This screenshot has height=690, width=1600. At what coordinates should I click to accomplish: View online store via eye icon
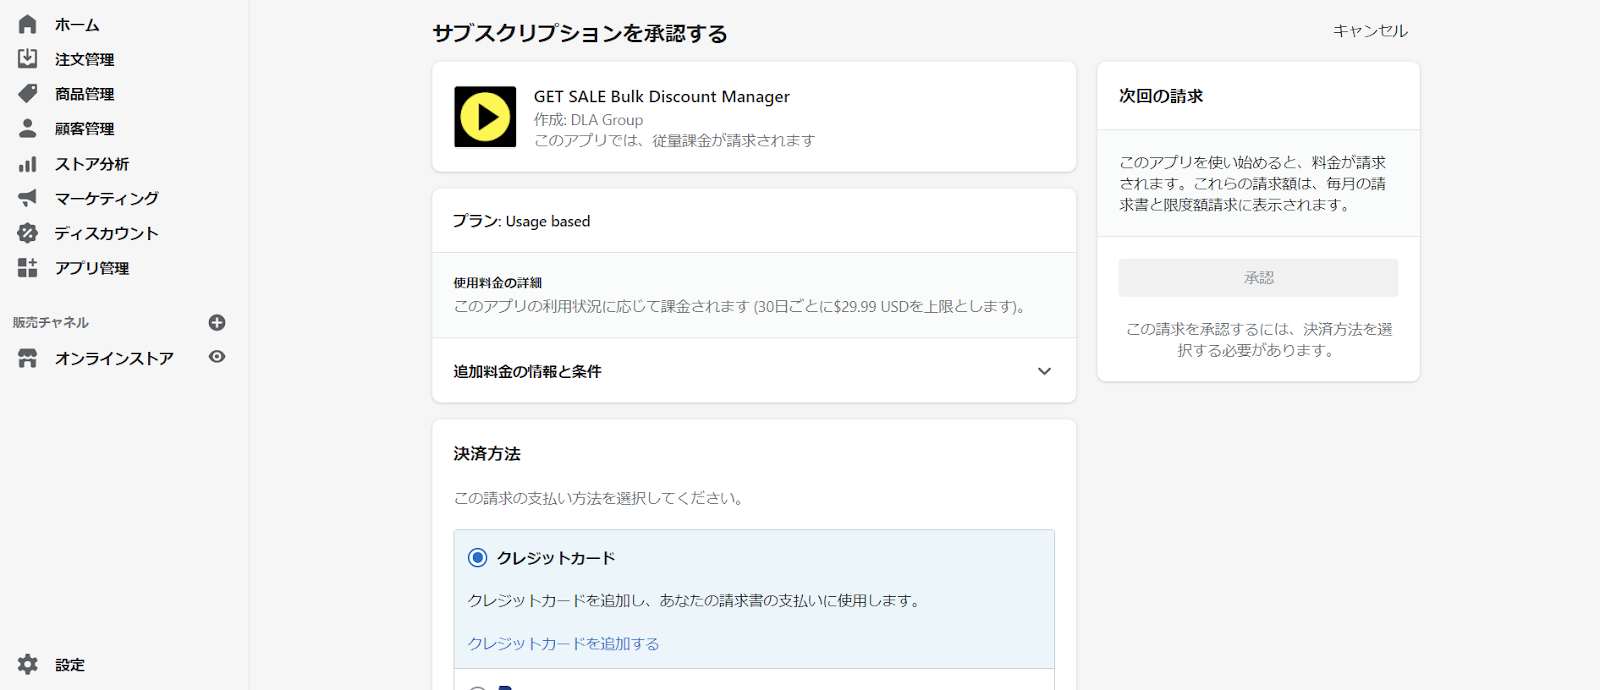[217, 357]
